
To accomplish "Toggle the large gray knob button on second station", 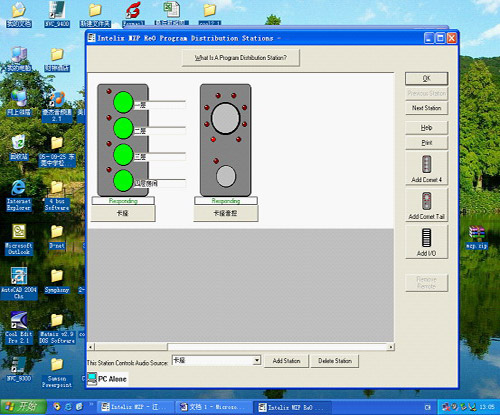I will pyautogui.click(x=226, y=118).
